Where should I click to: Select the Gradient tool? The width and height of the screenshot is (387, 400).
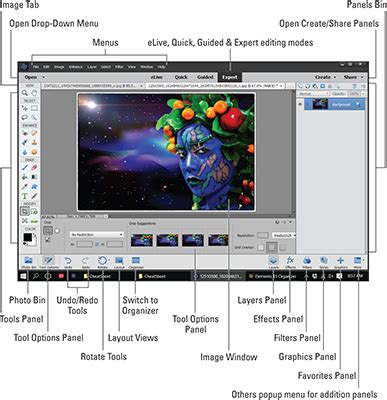(34, 177)
